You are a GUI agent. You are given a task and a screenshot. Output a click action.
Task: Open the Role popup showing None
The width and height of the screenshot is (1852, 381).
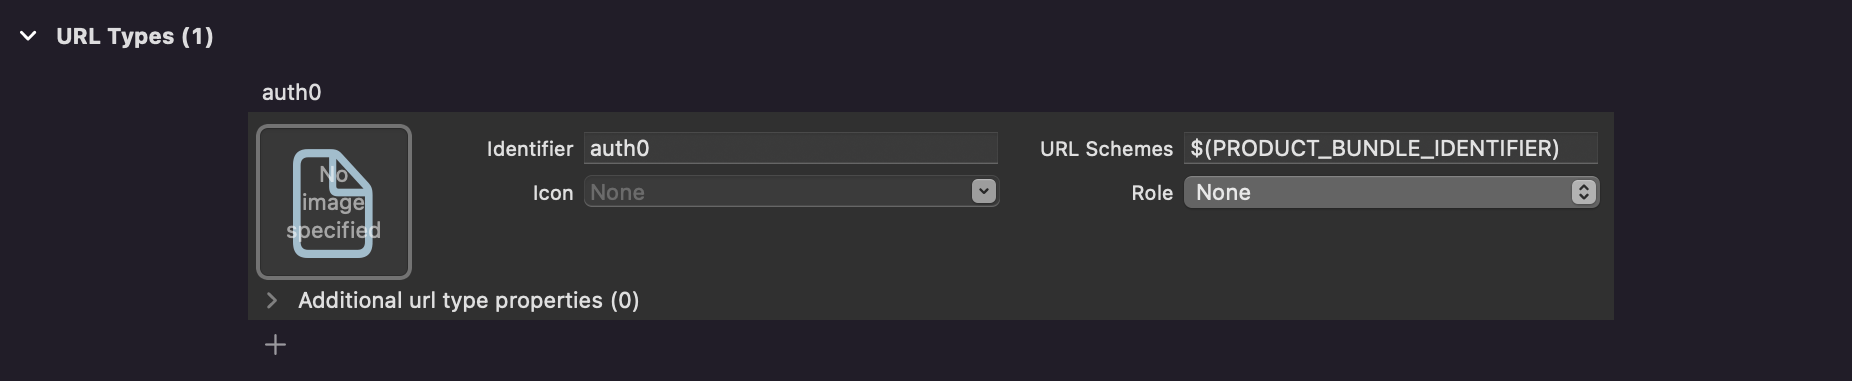point(1391,192)
